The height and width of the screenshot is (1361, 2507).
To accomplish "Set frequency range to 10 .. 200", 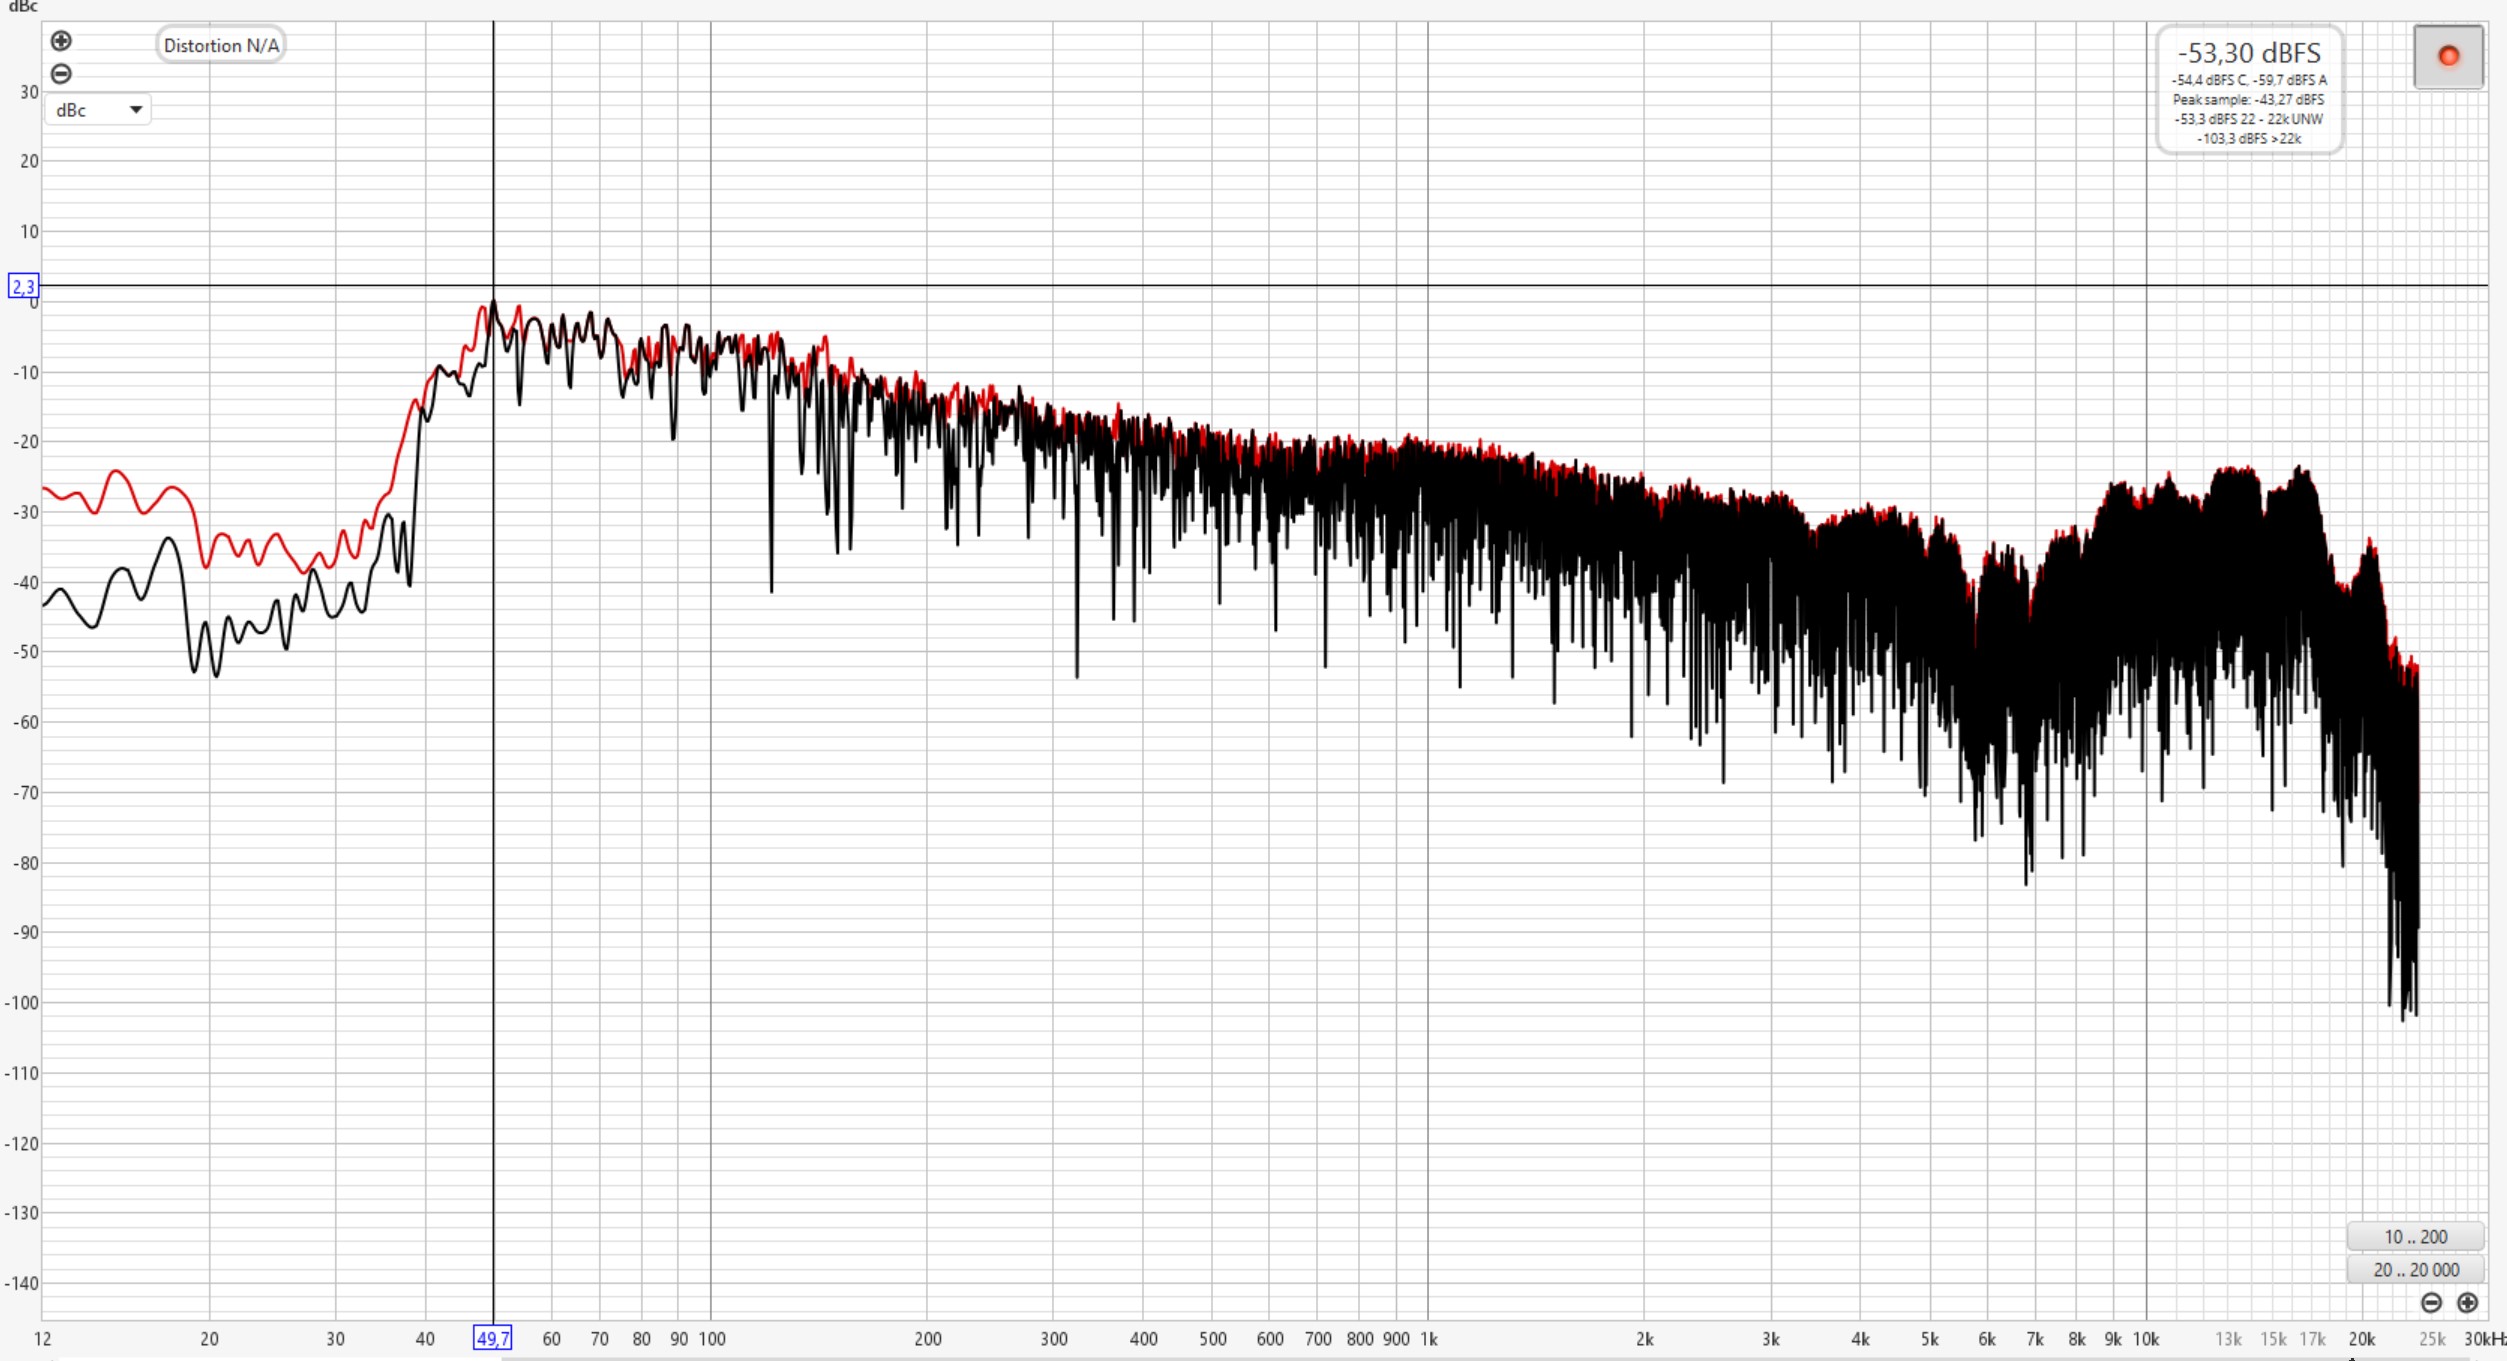I will [2415, 1237].
